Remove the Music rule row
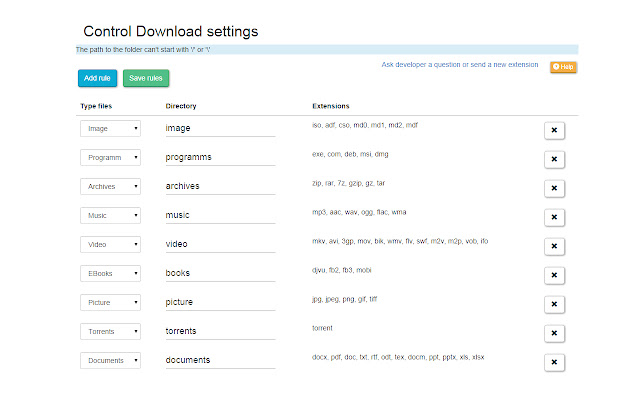The width and height of the screenshot is (640, 400). (x=555, y=217)
